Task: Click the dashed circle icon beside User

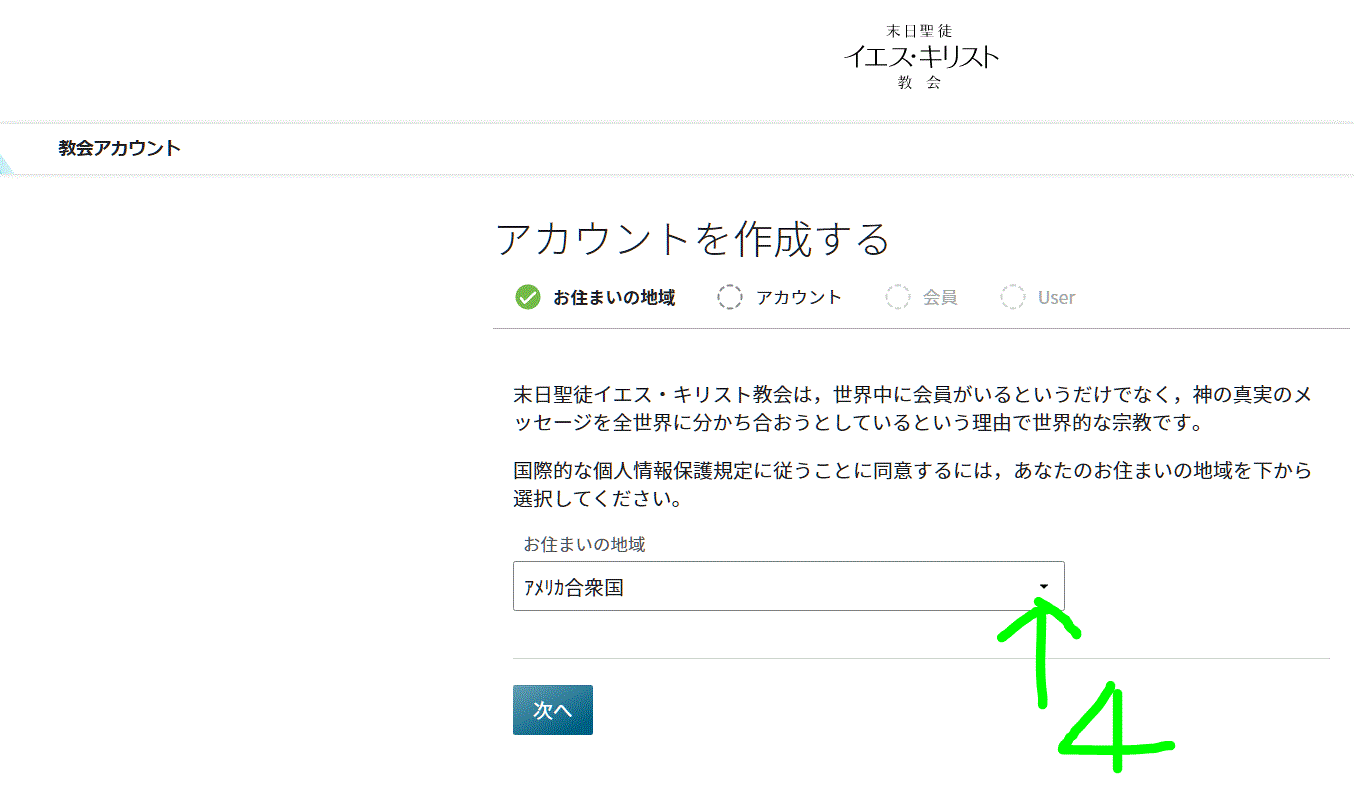Action: pyautogui.click(x=1014, y=297)
